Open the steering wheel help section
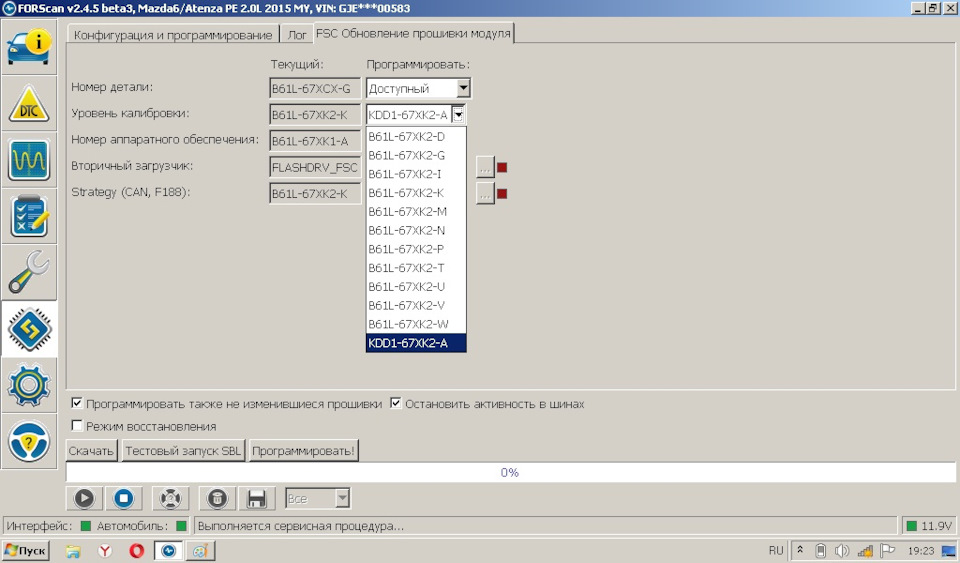 tap(29, 442)
